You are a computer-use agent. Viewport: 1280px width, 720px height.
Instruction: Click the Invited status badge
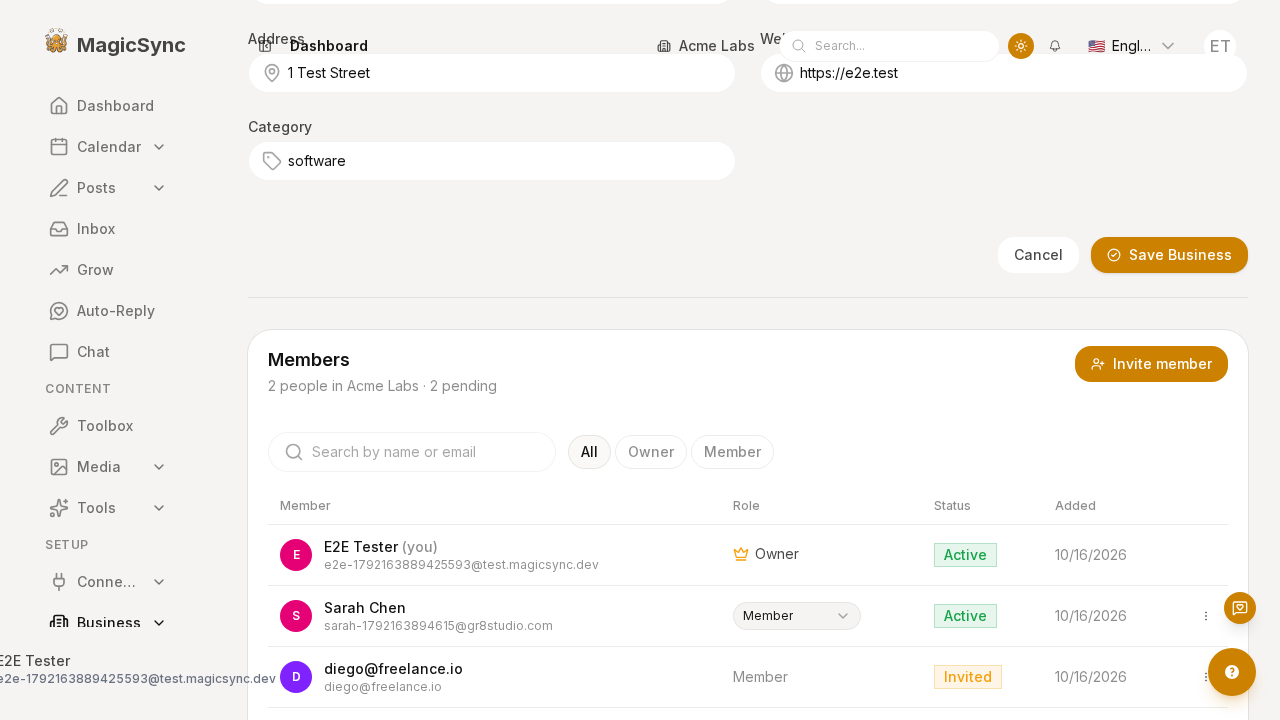click(968, 677)
